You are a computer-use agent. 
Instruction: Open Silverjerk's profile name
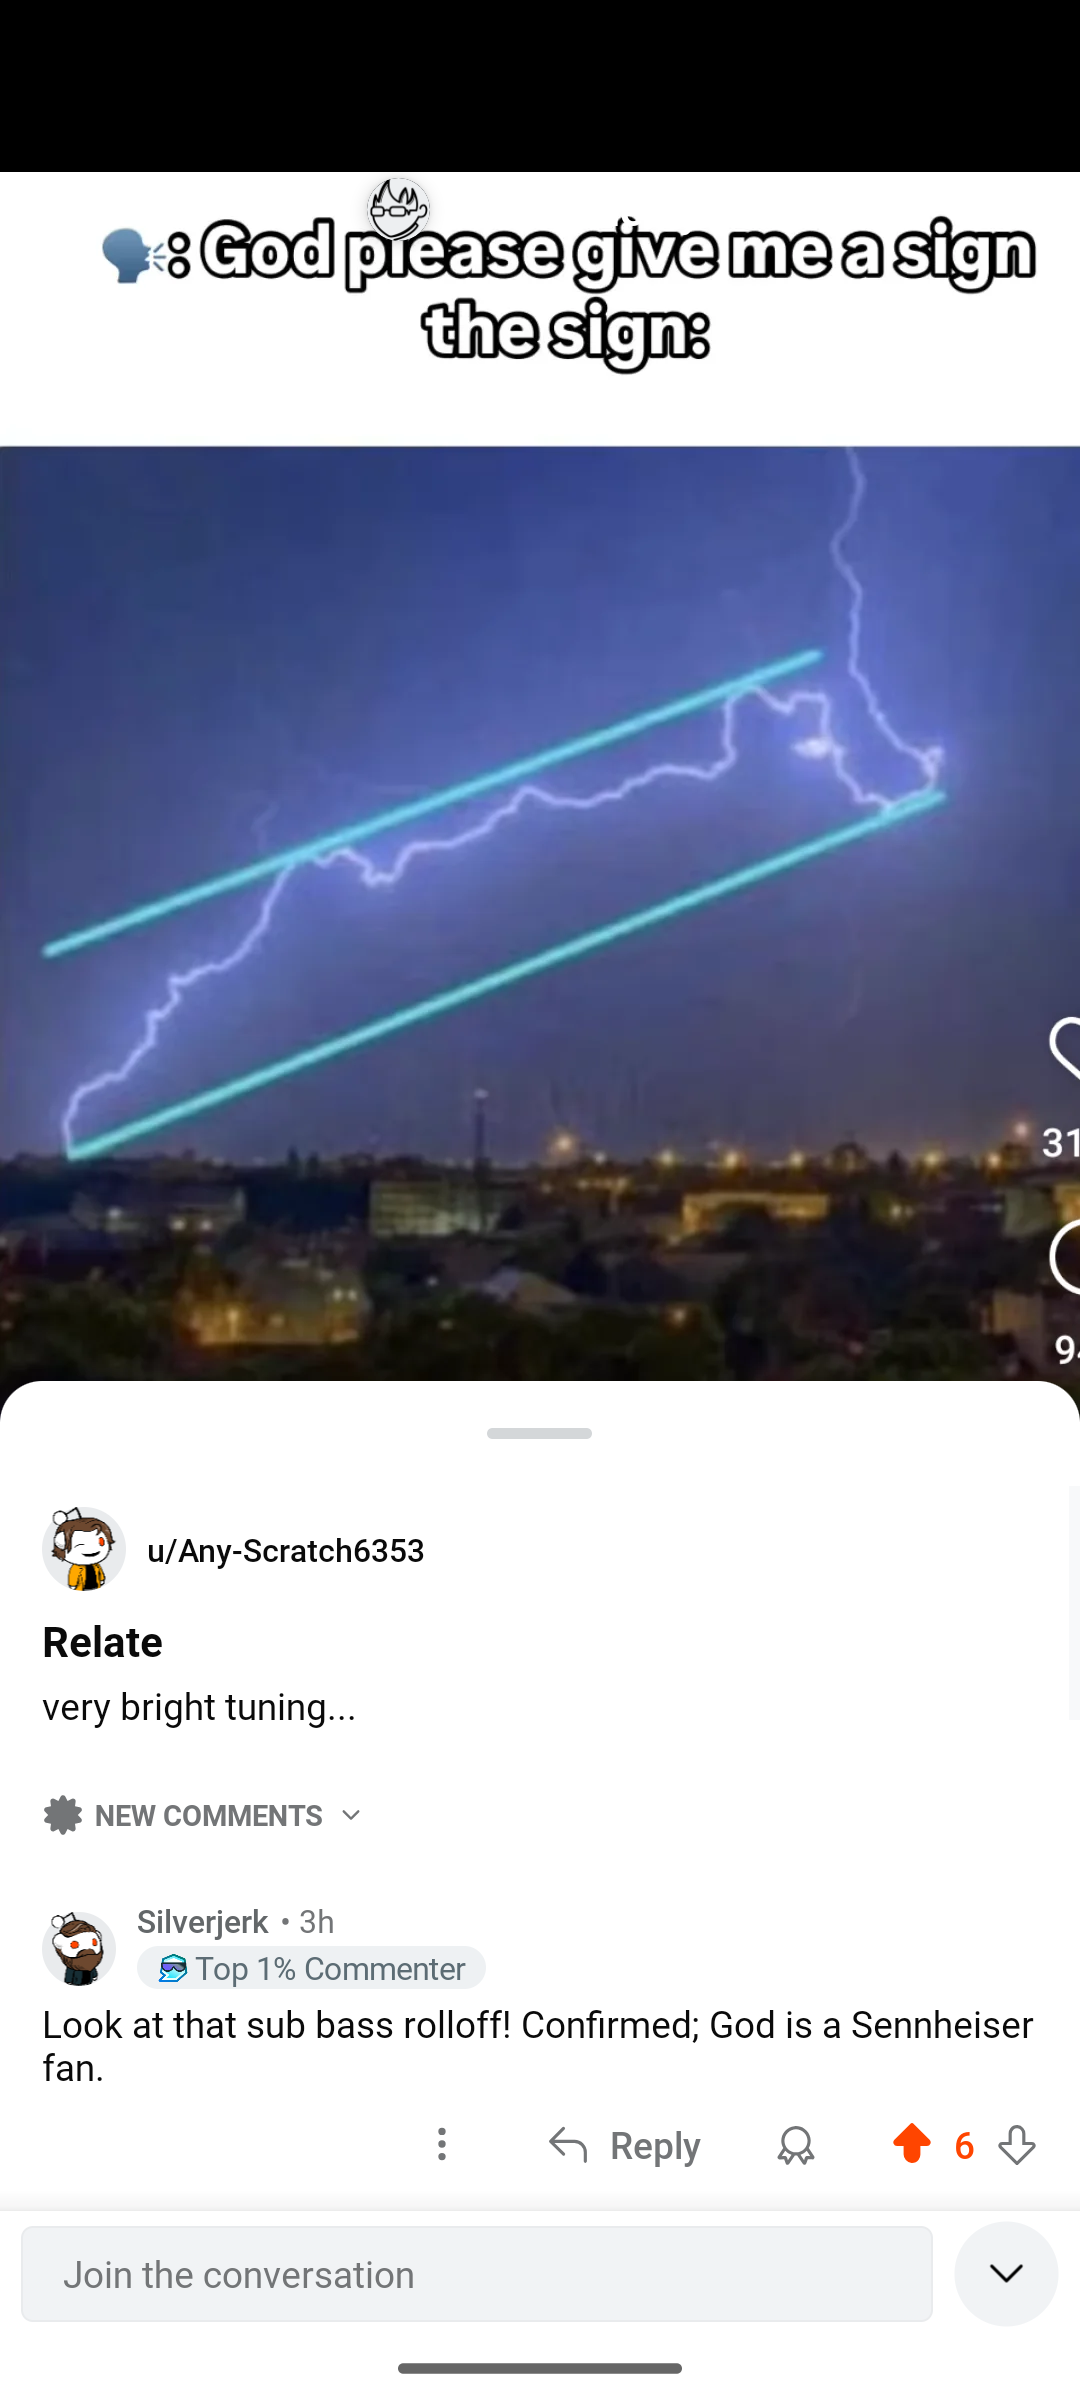203,1921
